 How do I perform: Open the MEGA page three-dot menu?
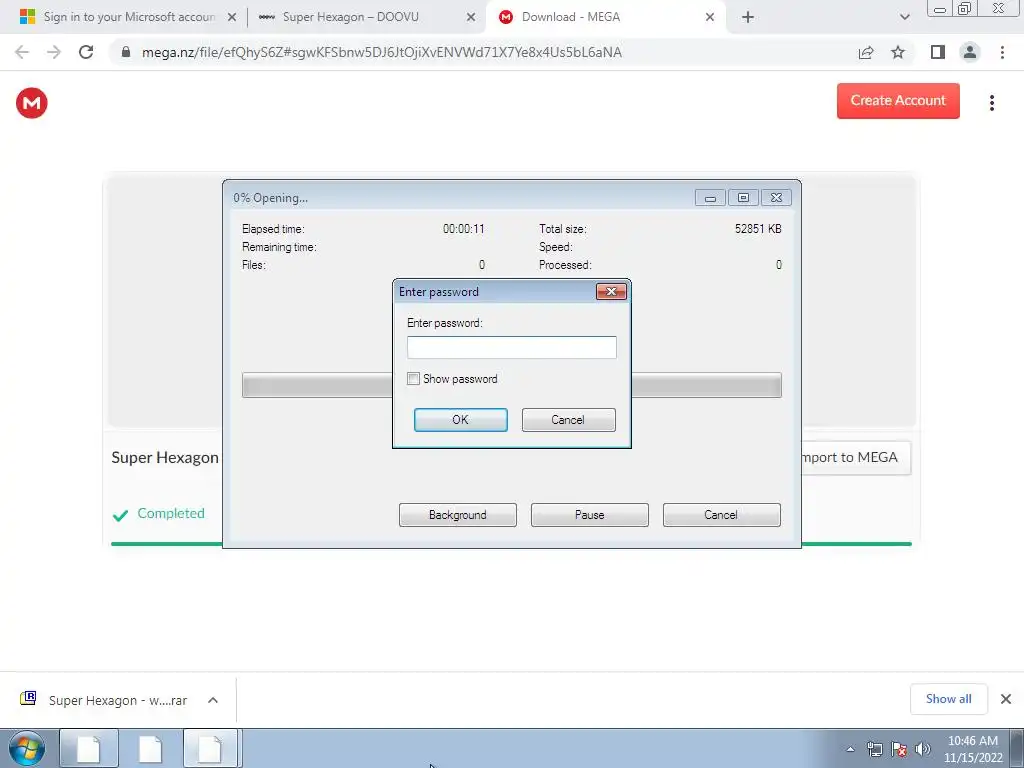tap(991, 103)
